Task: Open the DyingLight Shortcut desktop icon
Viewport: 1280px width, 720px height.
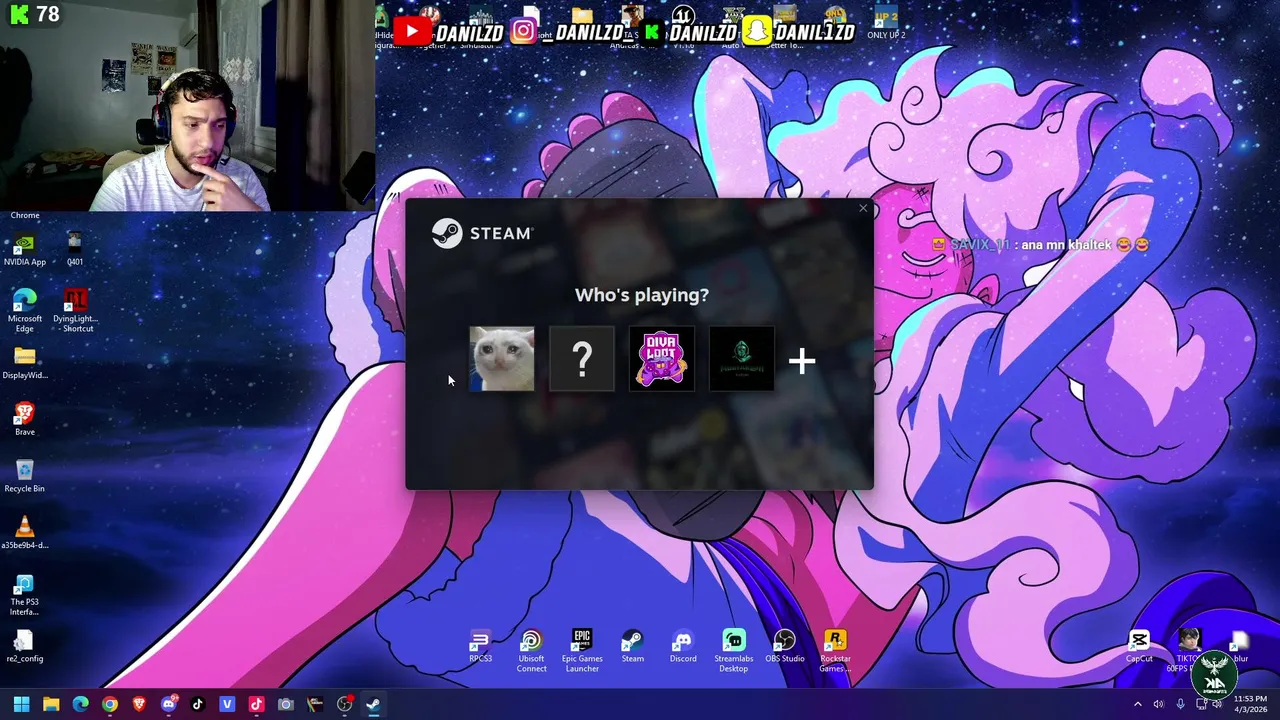Action: pos(75,311)
